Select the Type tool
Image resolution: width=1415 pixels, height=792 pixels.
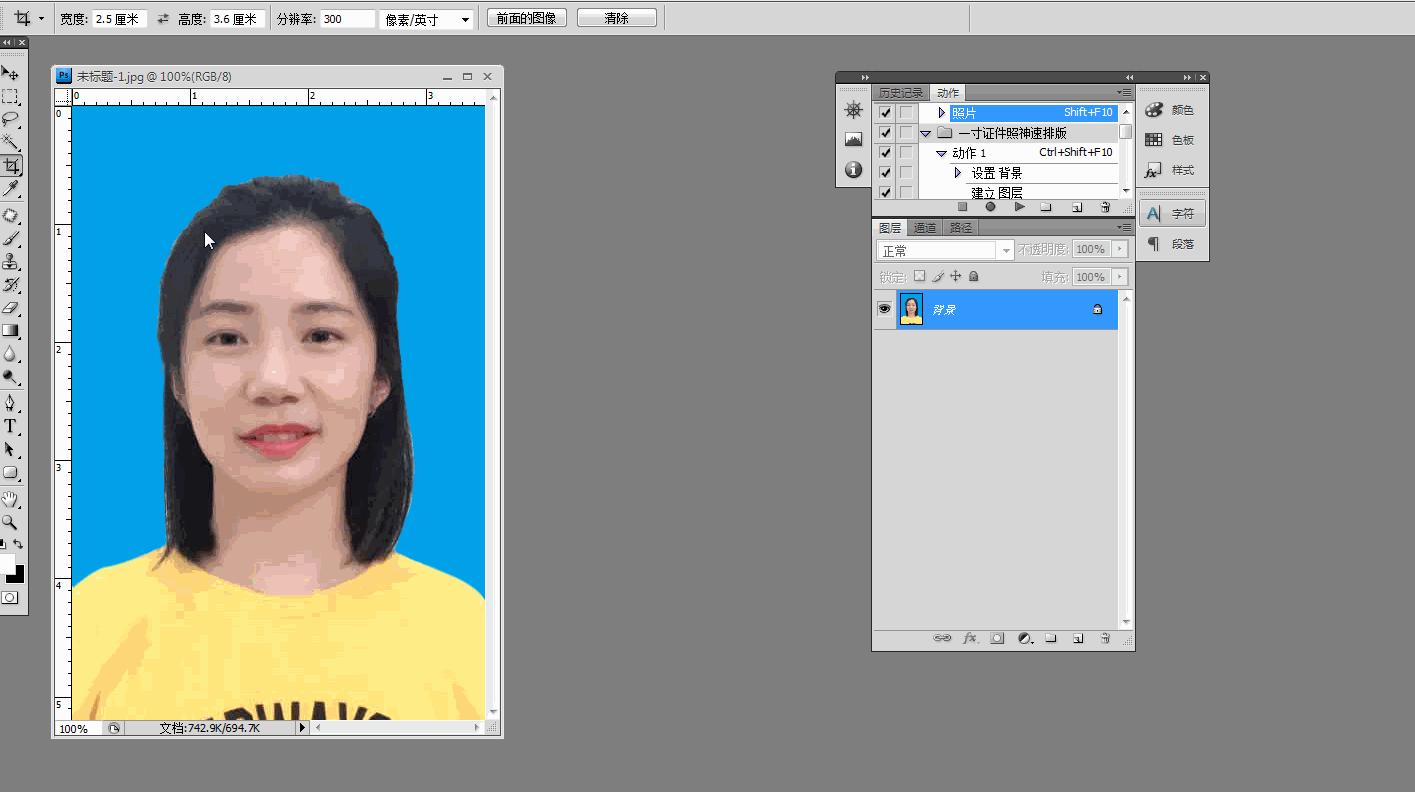tap(12, 425)
